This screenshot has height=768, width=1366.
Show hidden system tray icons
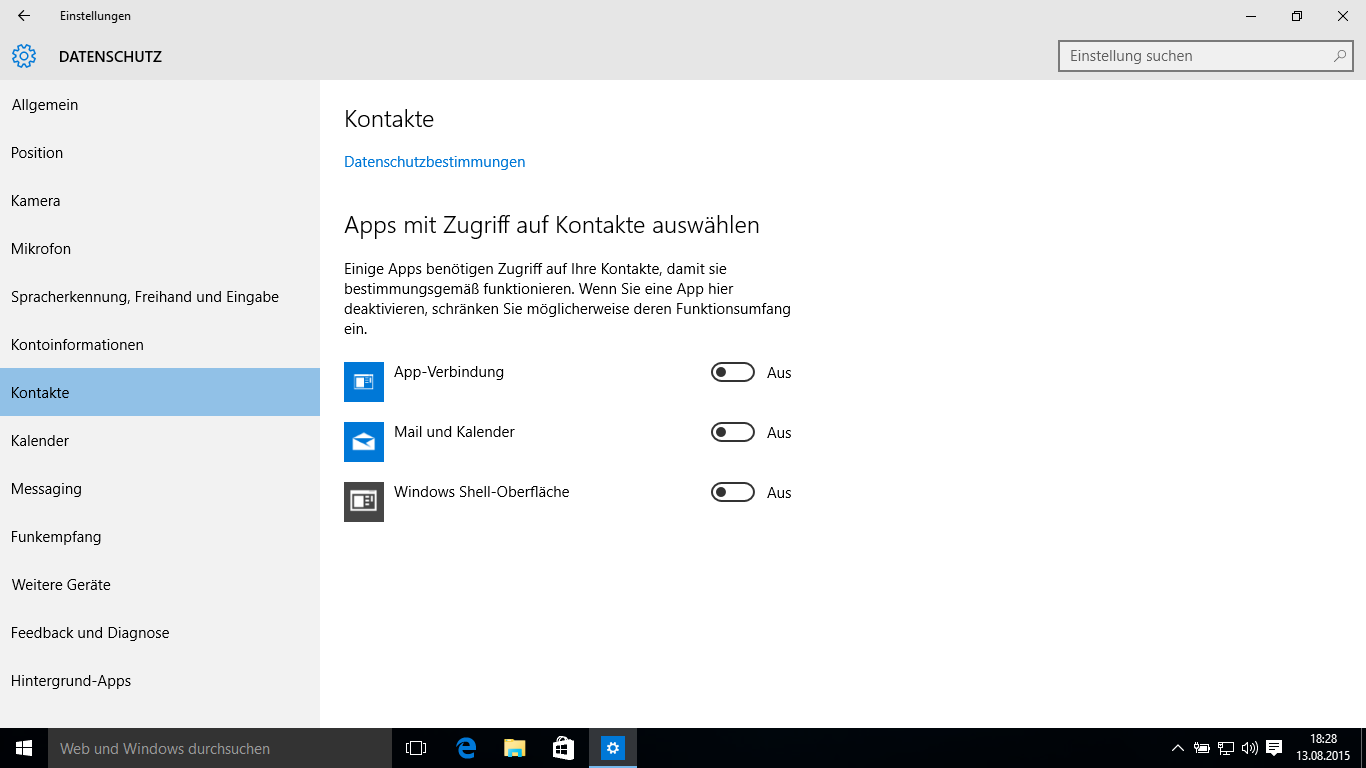click(x=1177, y=748)
